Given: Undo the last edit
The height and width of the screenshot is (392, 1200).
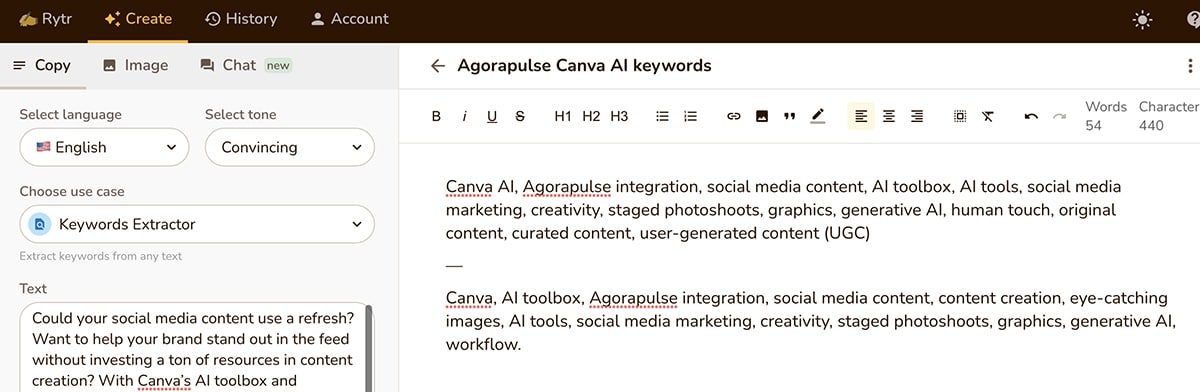Looking at the screenshot, I should [1031, 117].
